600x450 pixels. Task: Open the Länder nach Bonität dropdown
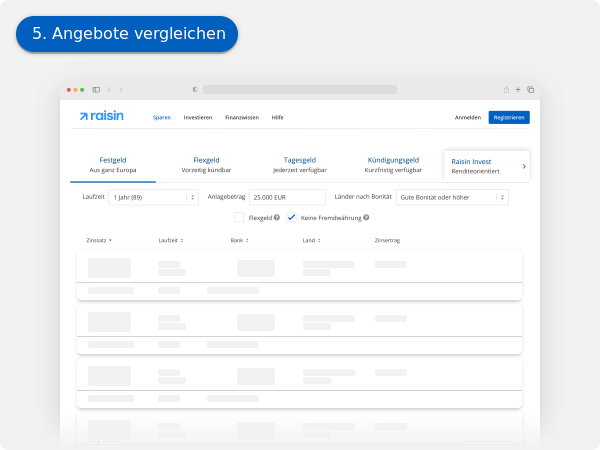(452, 197)
